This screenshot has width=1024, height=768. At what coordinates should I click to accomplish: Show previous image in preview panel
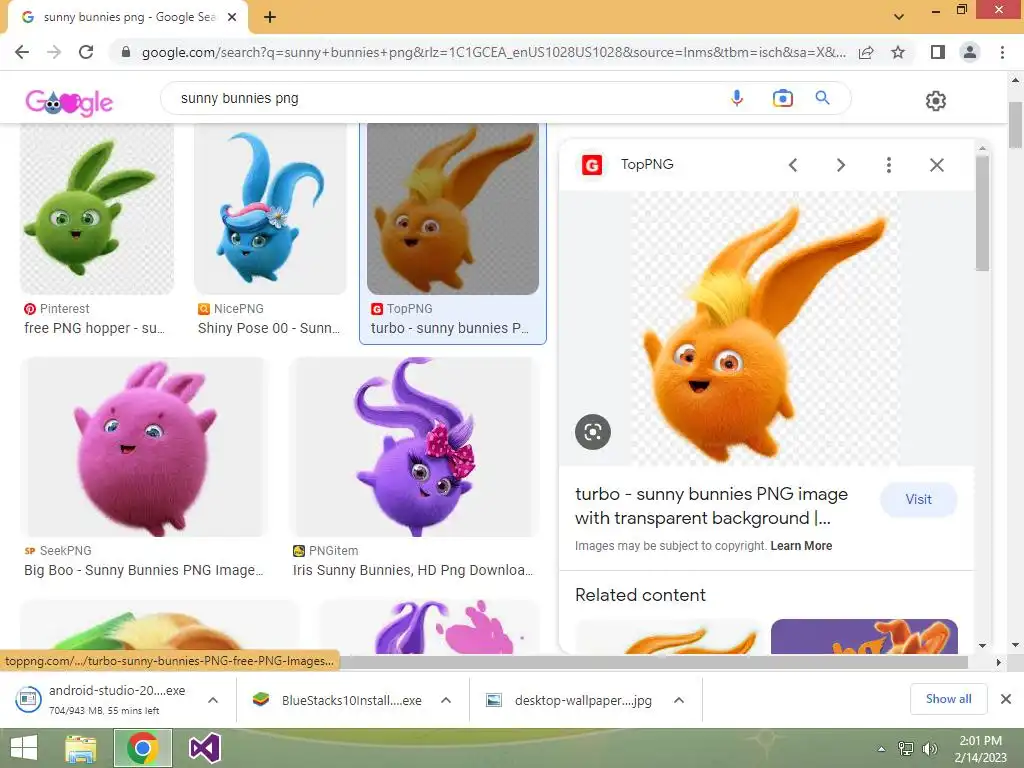click(793, 165)
